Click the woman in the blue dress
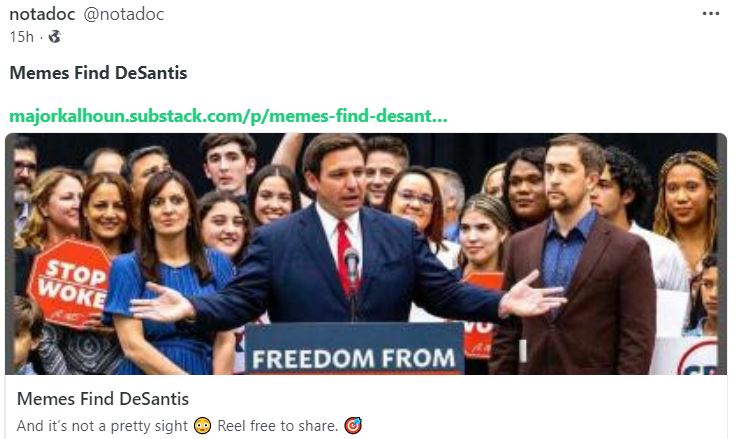Image resolution: width=737 pixels, height=439 pixels. (x=169, y=277)
